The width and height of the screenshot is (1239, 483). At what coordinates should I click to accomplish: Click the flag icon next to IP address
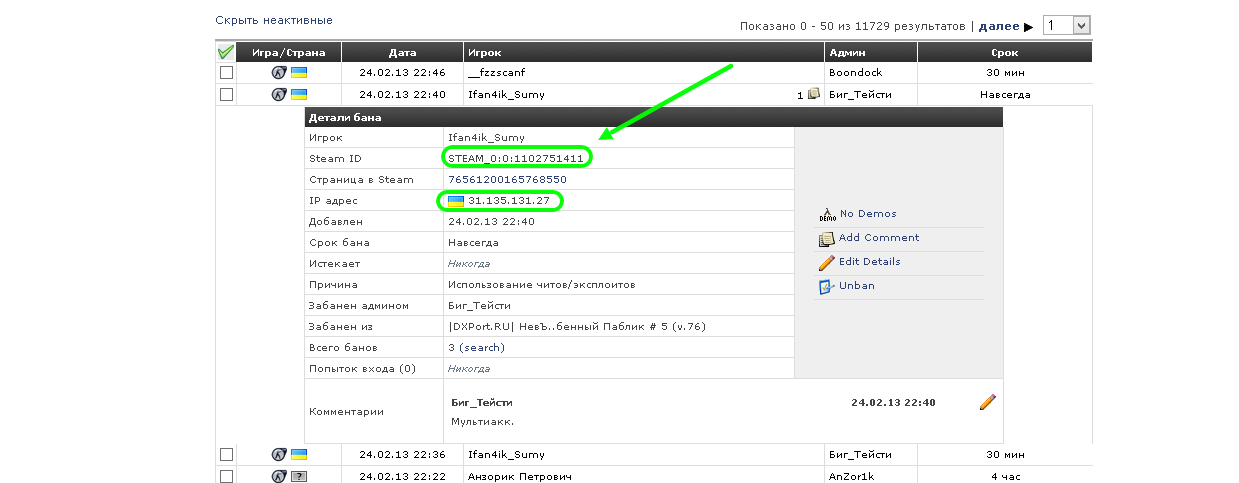[455, 201]
